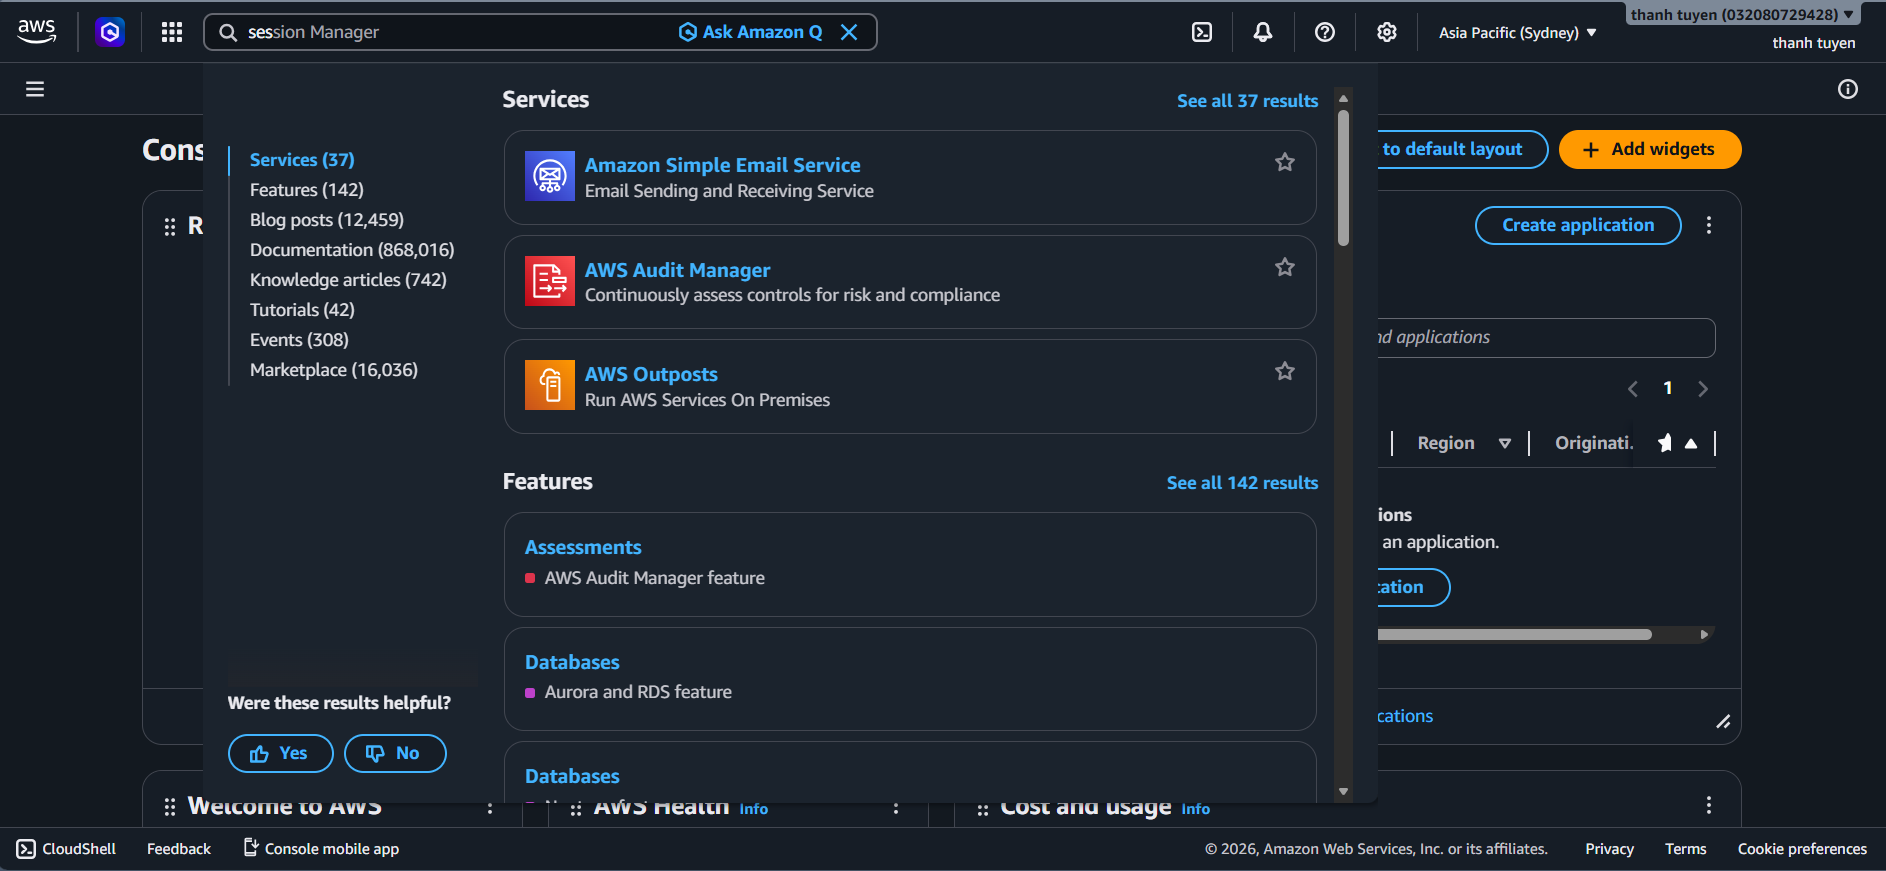Launch CloudShell from the top bar icon
Image resolution: width=1886 pixels, height=871 pixels.
[1202, 32]
